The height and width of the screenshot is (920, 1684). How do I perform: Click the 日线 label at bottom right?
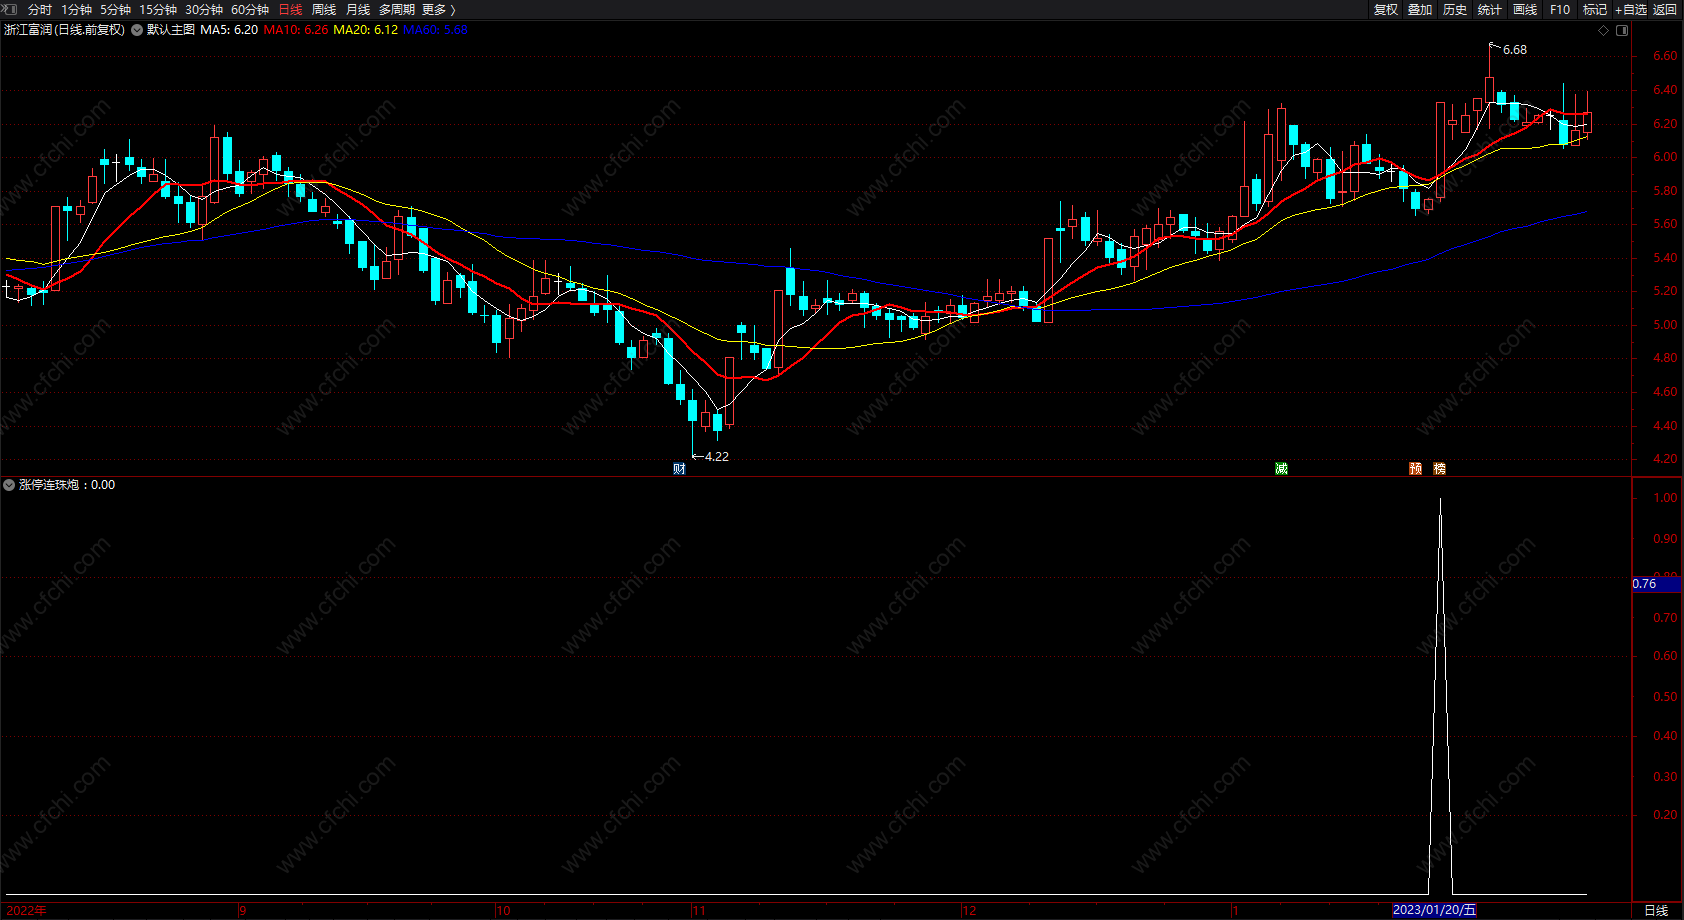tap(1656, 910)
